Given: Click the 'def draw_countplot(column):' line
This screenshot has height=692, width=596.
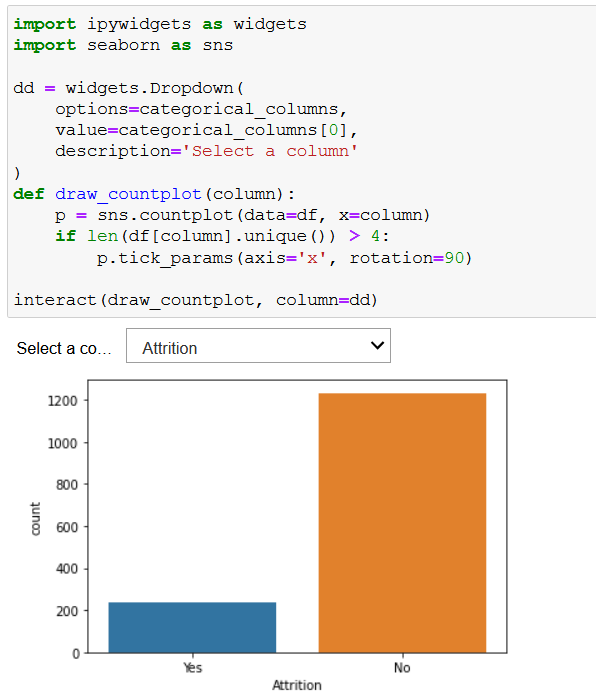Looking at the screenshot, I should (x=154, y=194).
